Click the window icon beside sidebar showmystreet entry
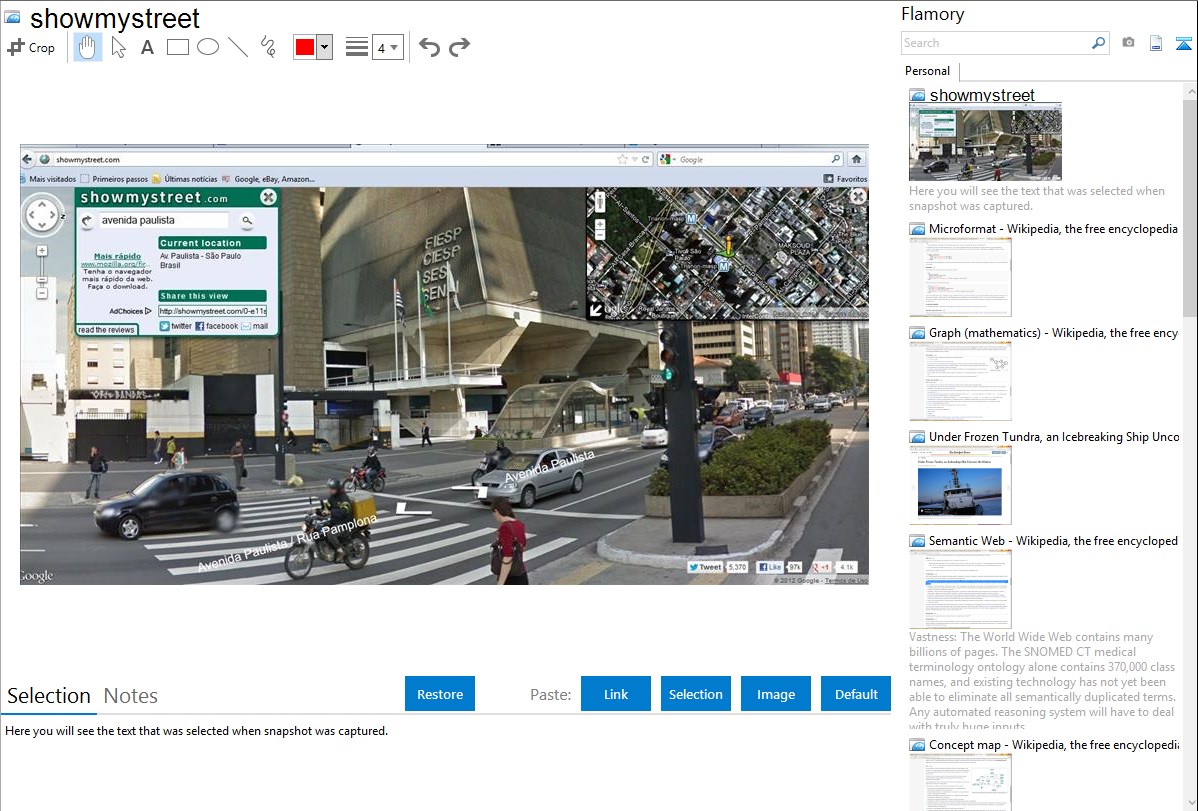Image resolution: width=1198 pixels, height=811 pixels. (x=917, y=96)
